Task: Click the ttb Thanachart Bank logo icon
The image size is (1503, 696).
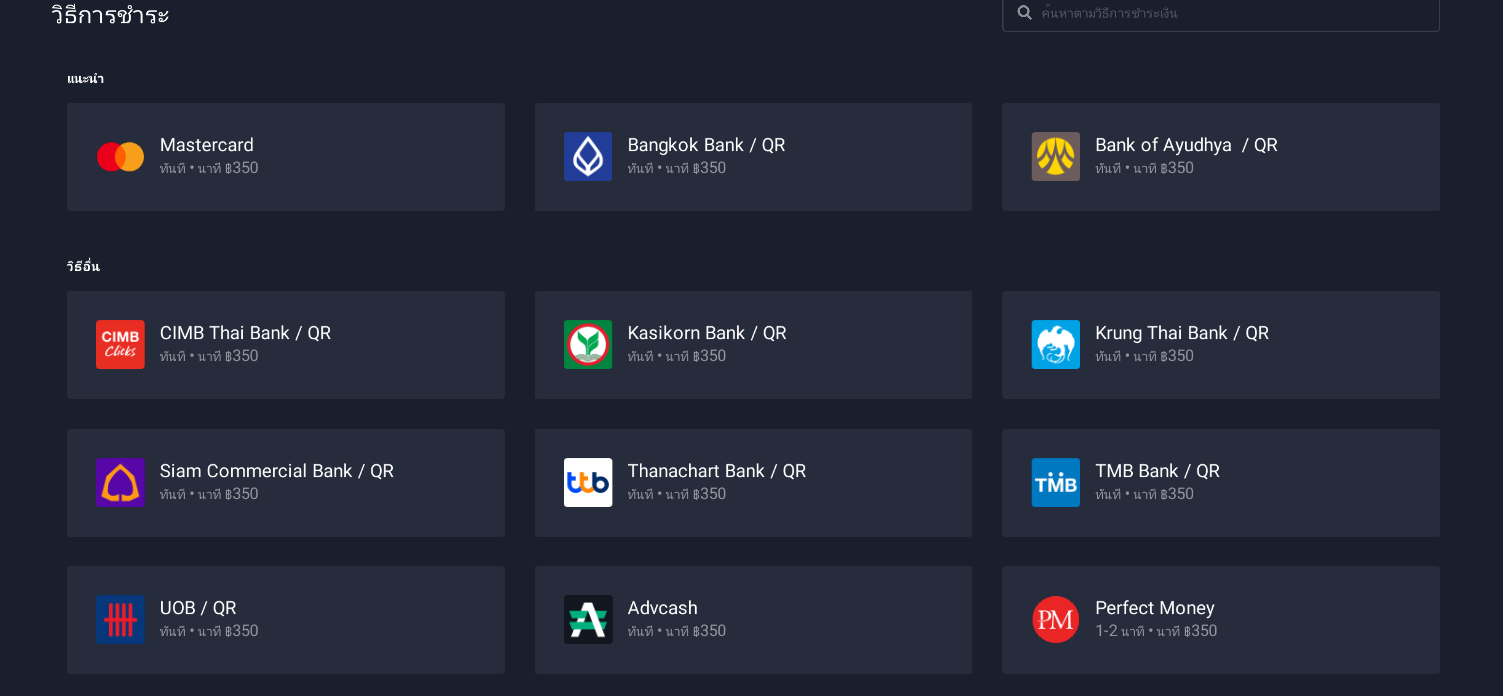Action: coord(588,483)
